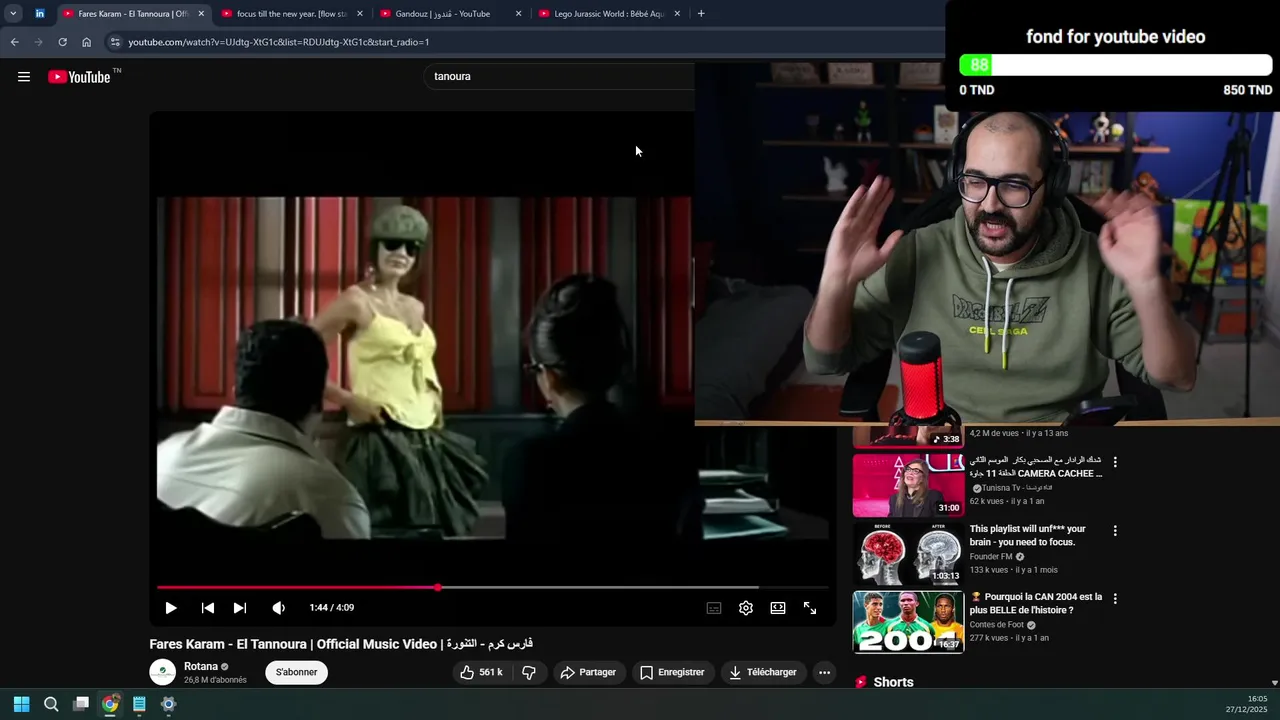The image size is (1280, 720).
Task: Click the video title Fares Karam - El Tannoura
Action: coord(341,644)
